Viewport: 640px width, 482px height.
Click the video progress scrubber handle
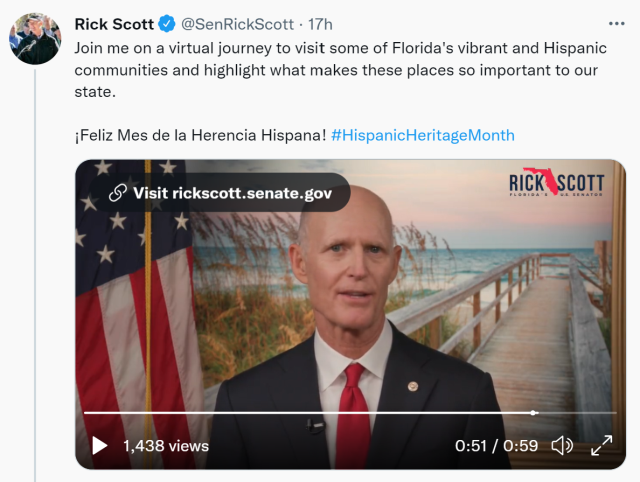[533, 413]
